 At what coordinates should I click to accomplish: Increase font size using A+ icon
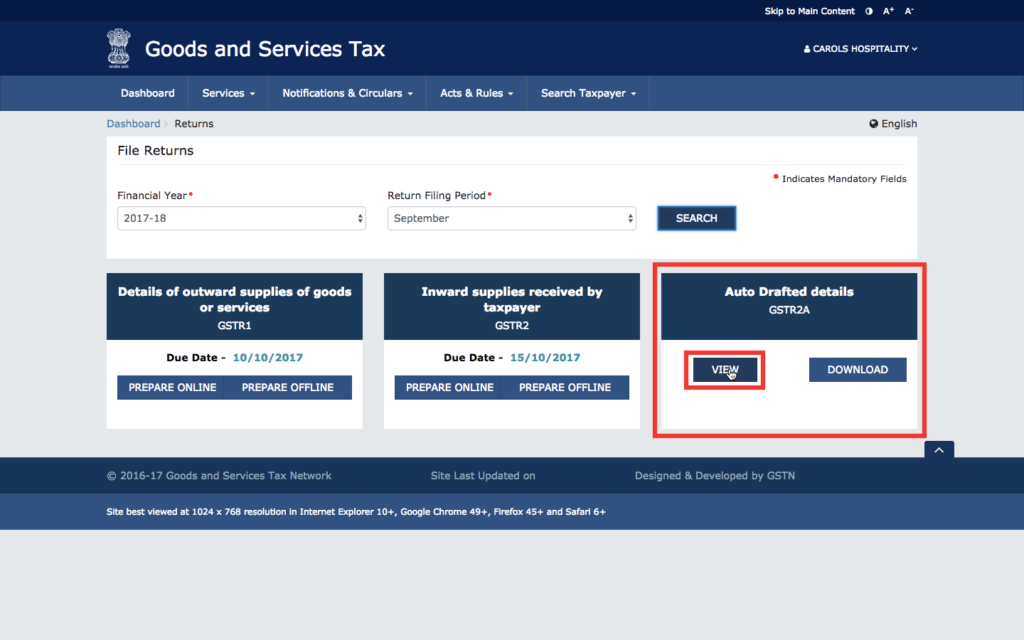pyautogui.click(x=889, y=11)
